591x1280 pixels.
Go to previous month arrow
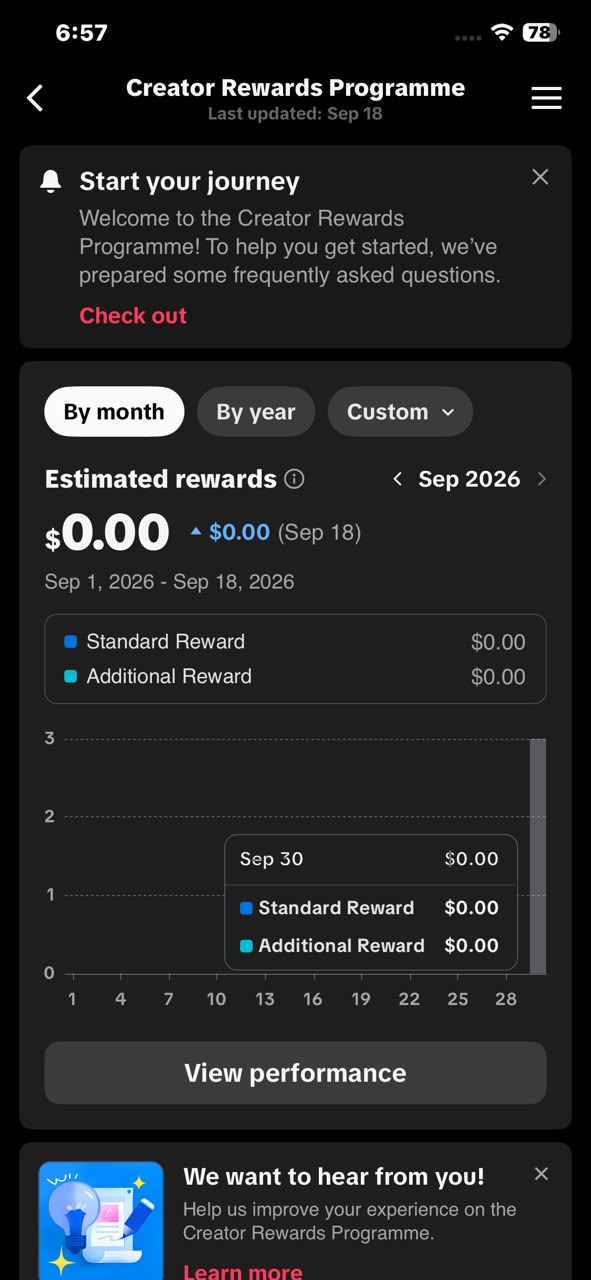click(x=398, y=479)
